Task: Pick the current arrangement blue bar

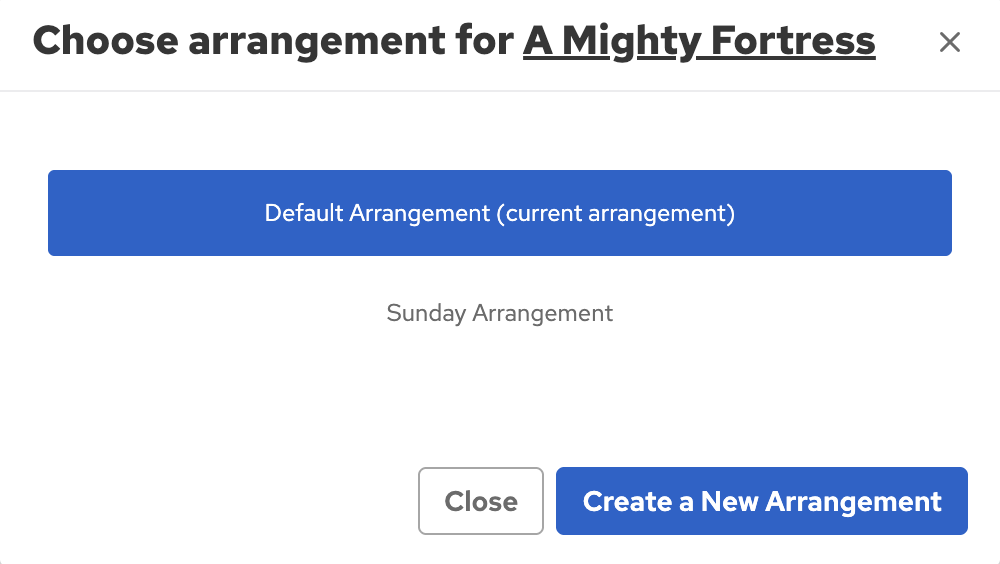Action: 500,213
